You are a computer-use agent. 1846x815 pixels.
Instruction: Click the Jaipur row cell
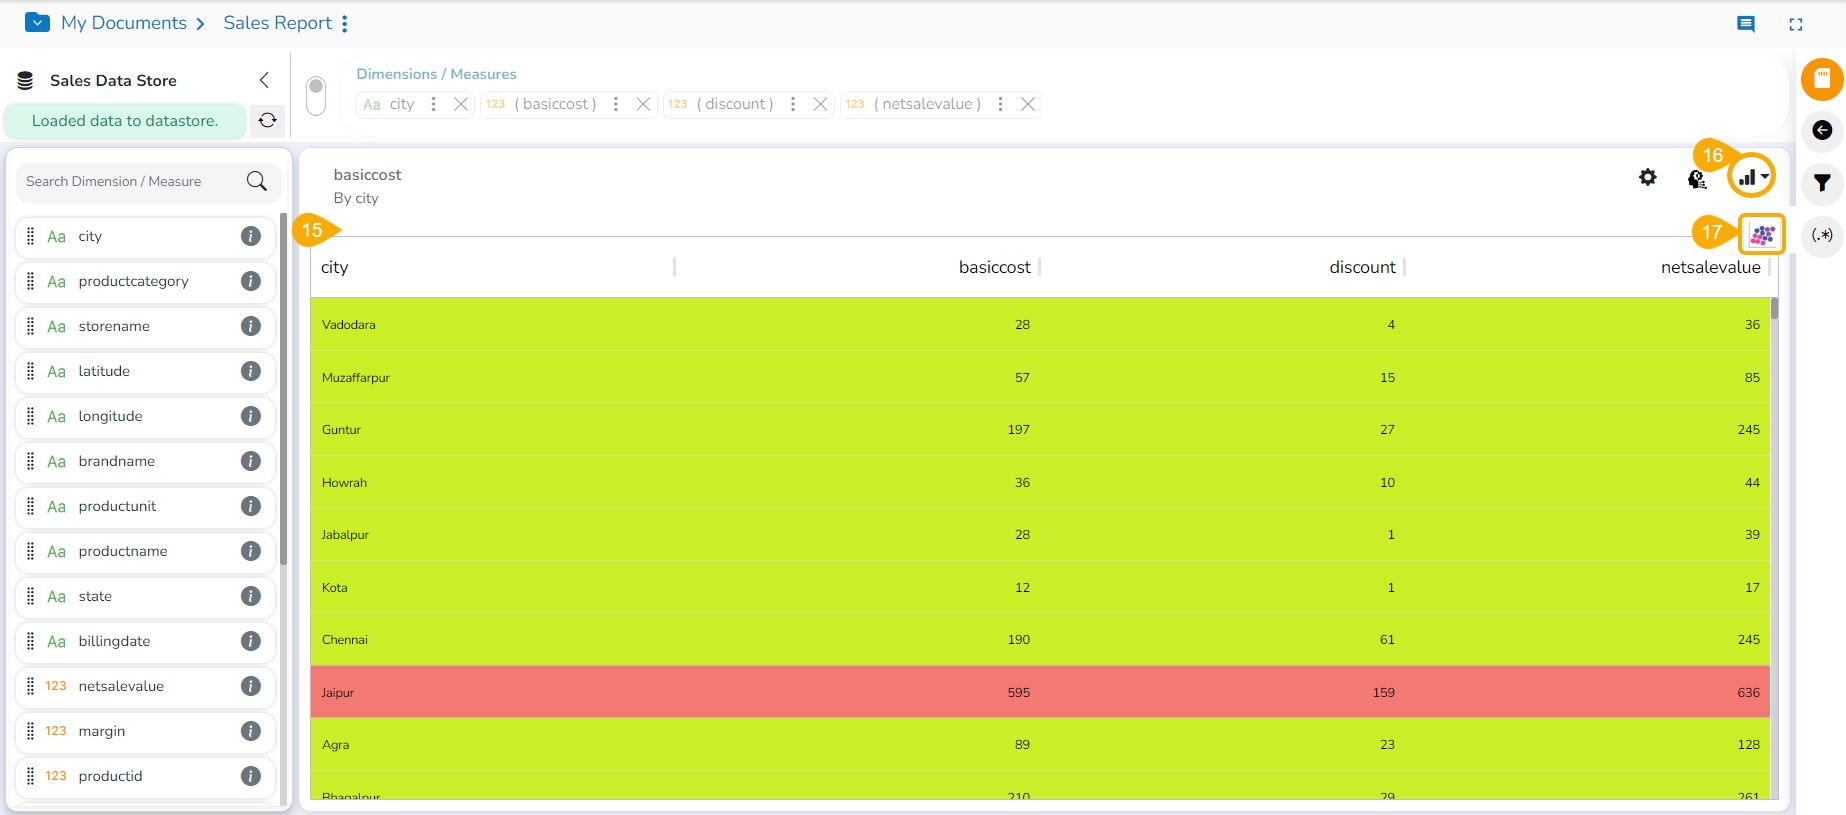[338, 692]
